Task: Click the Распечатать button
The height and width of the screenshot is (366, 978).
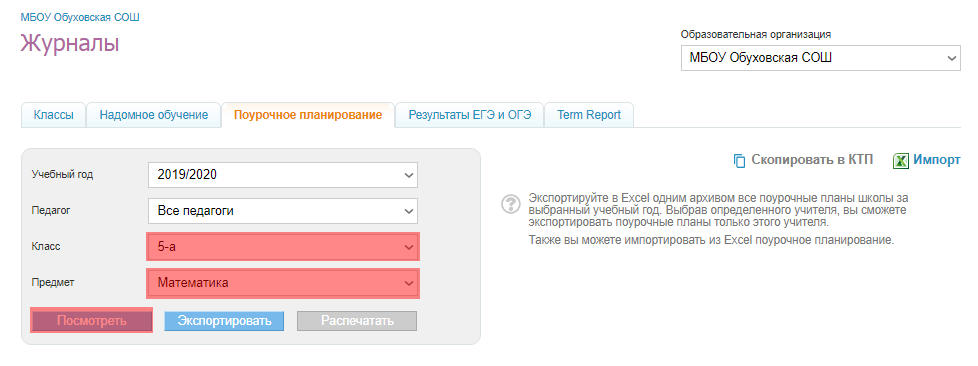Action: [x=357, y=321]
